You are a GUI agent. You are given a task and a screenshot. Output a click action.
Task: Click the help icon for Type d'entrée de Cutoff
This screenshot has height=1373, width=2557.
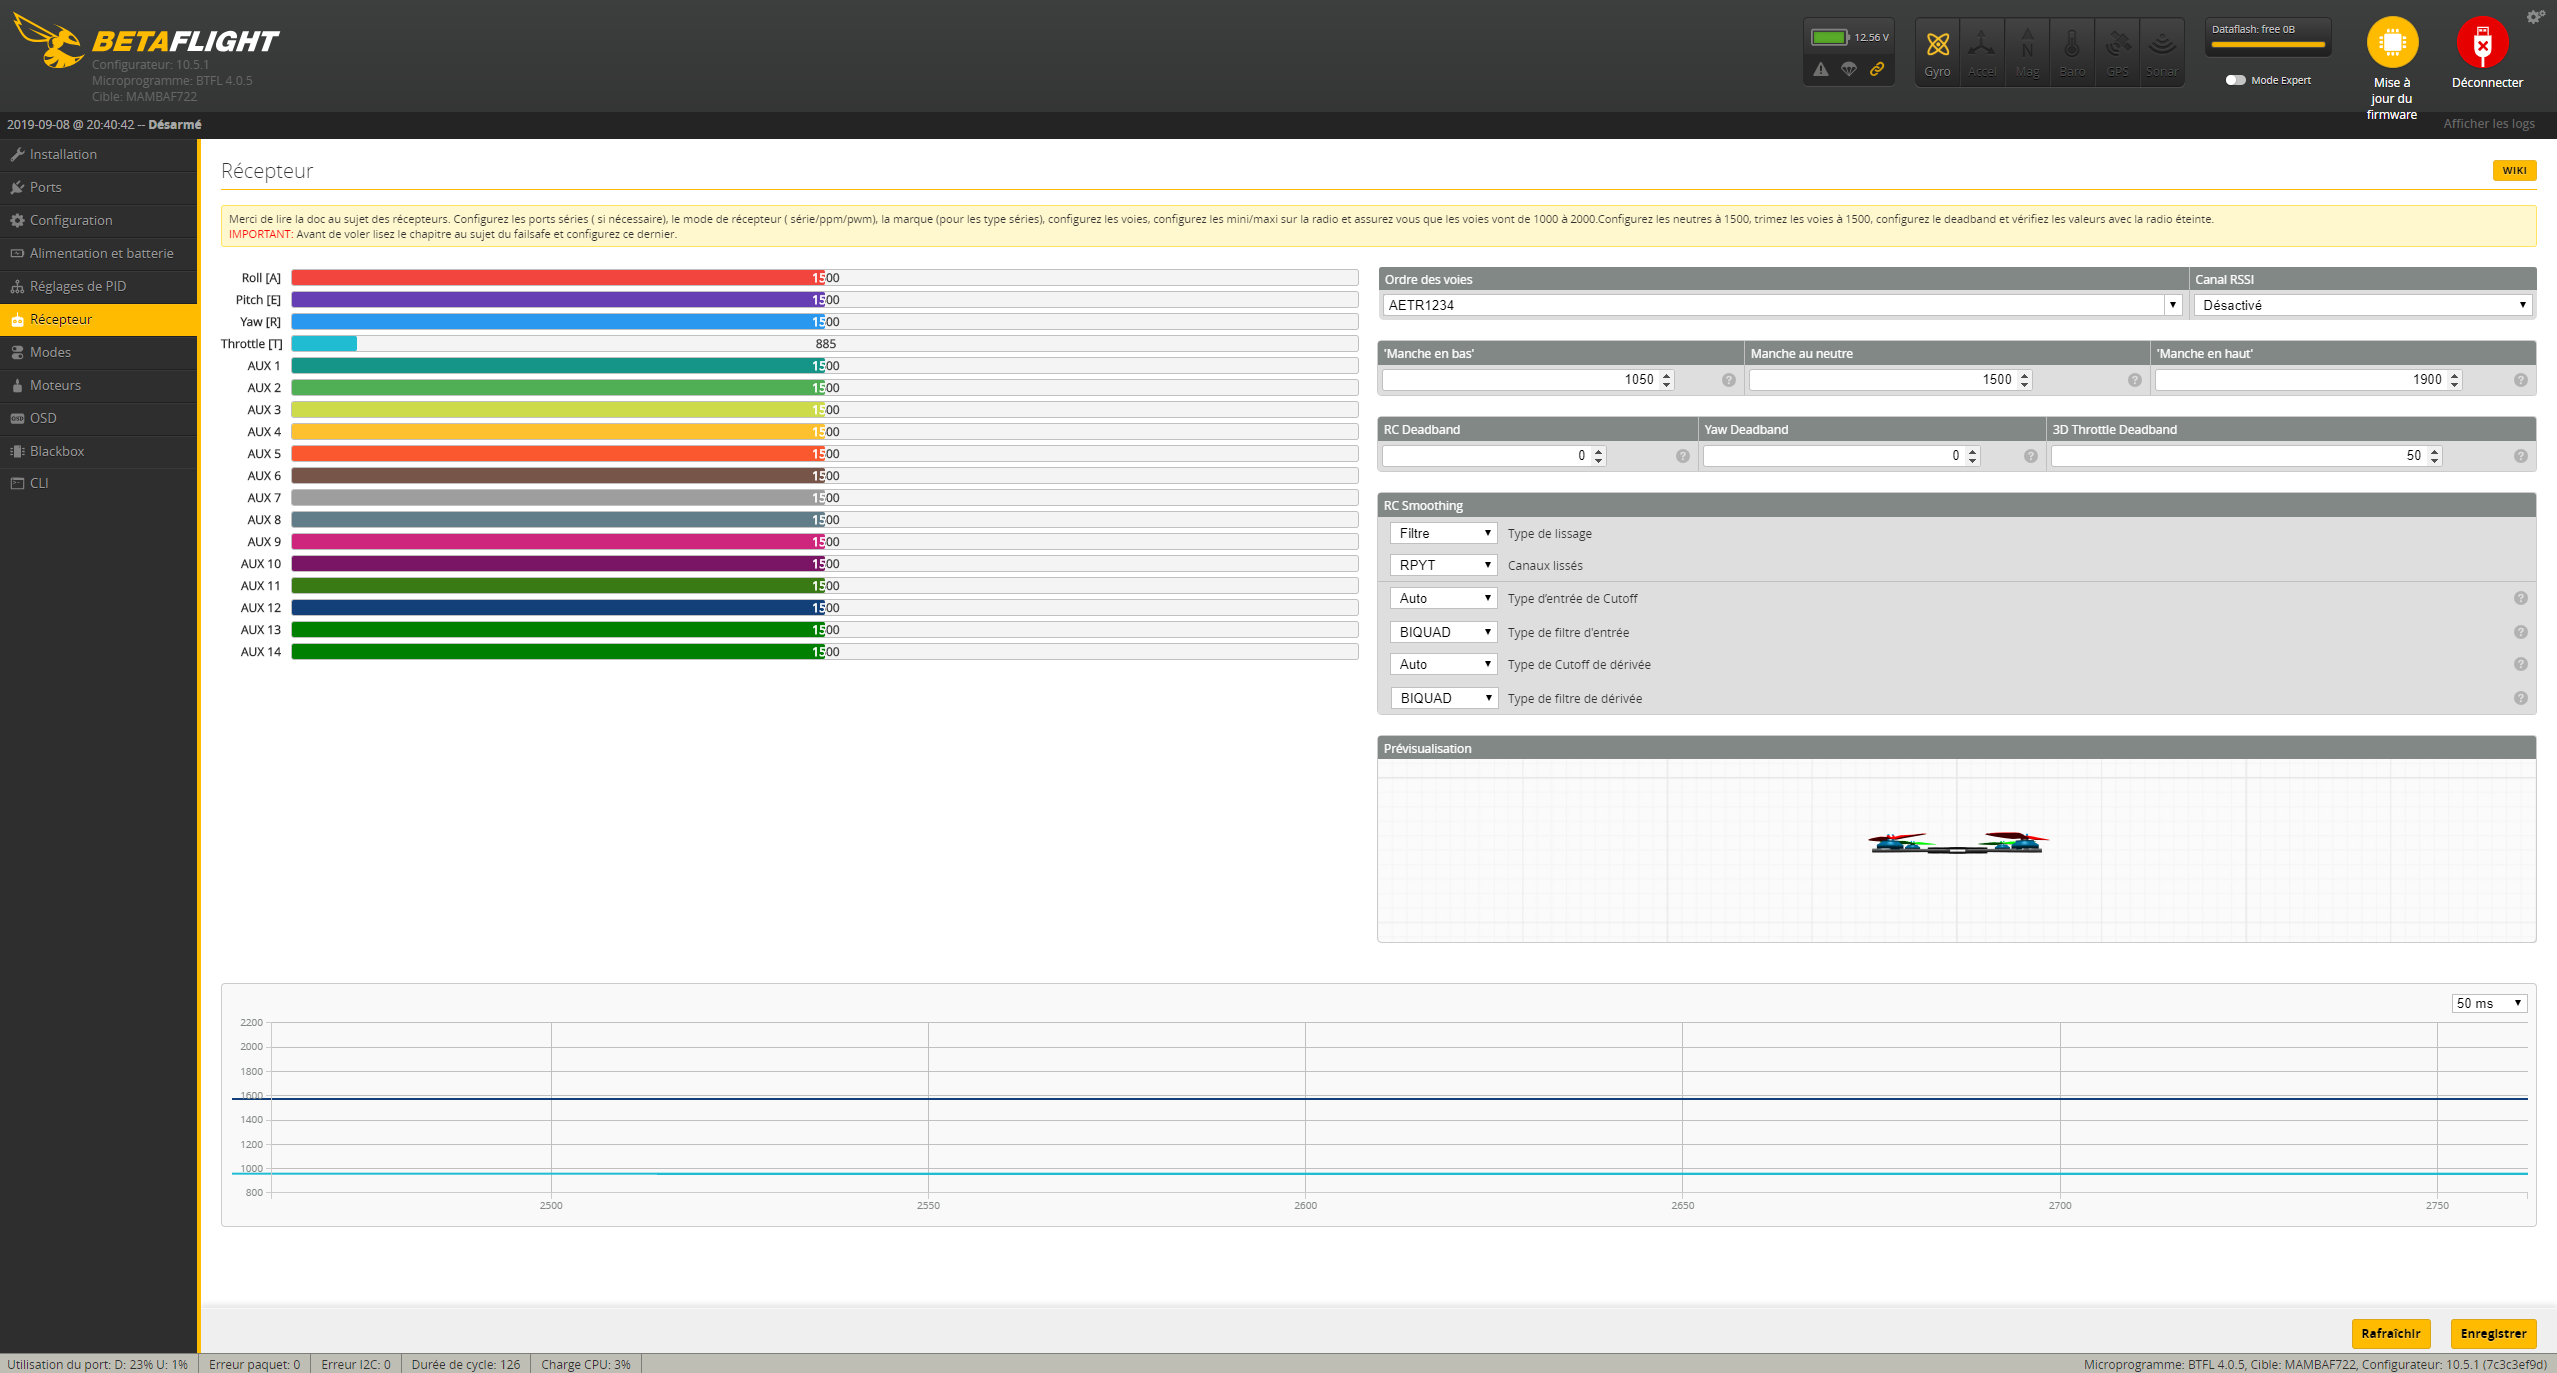[2520, 598]
